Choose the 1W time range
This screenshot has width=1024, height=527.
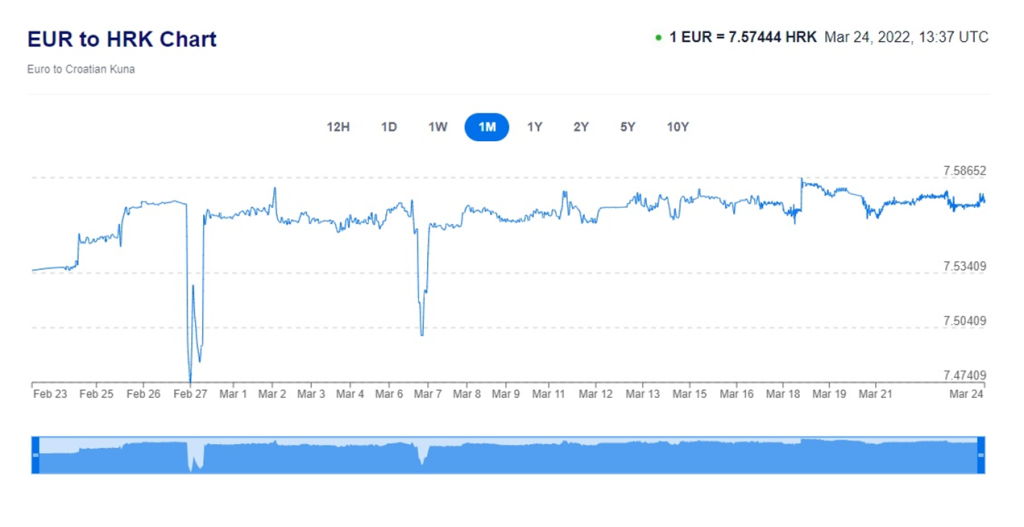click(x=438, y=127)
